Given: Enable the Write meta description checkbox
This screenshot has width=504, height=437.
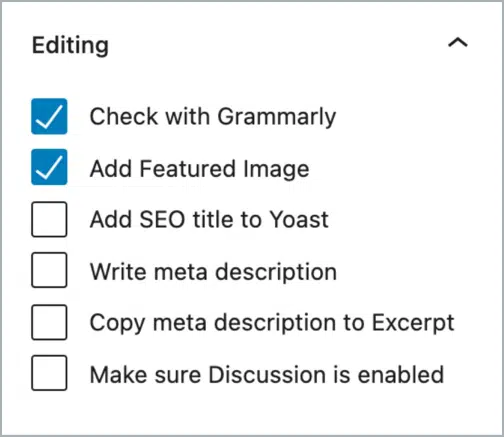Looking at the screenshot, I should click(x=49, y=270).
